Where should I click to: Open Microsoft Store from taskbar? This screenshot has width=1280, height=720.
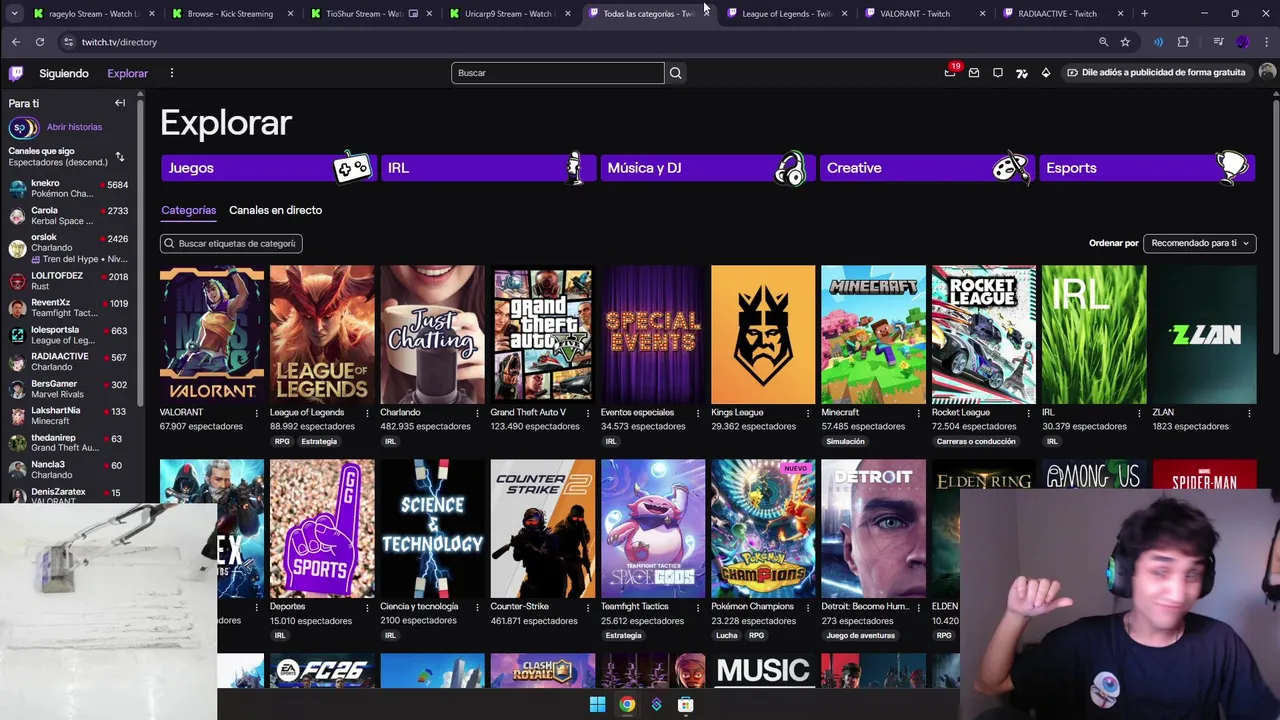[686, 704]
